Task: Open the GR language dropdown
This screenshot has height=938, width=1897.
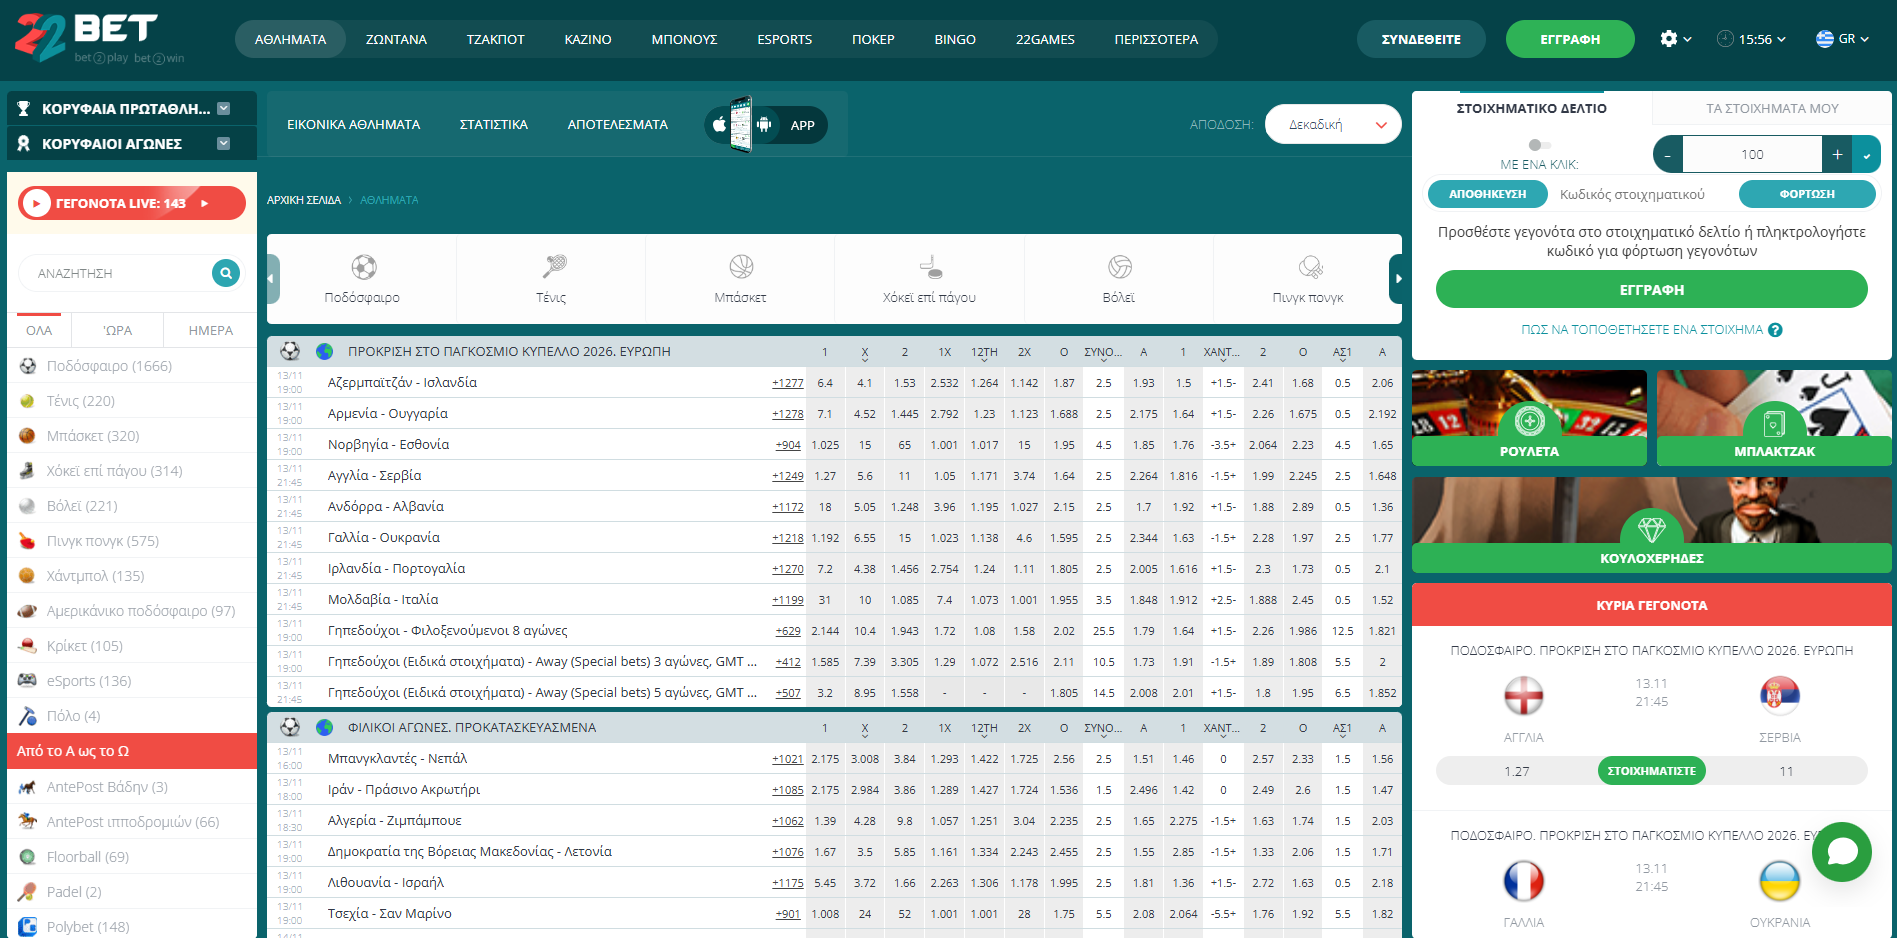Action: click(x=1842, y=39)
